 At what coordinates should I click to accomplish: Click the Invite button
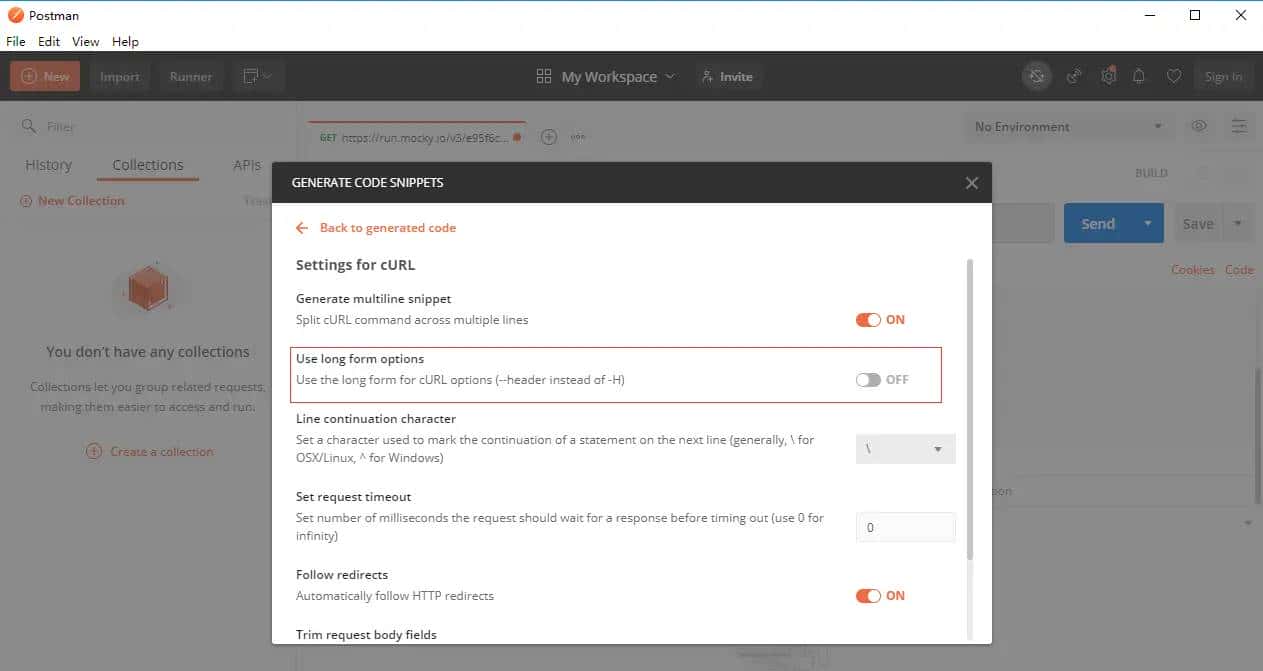[x=727, y=77]
